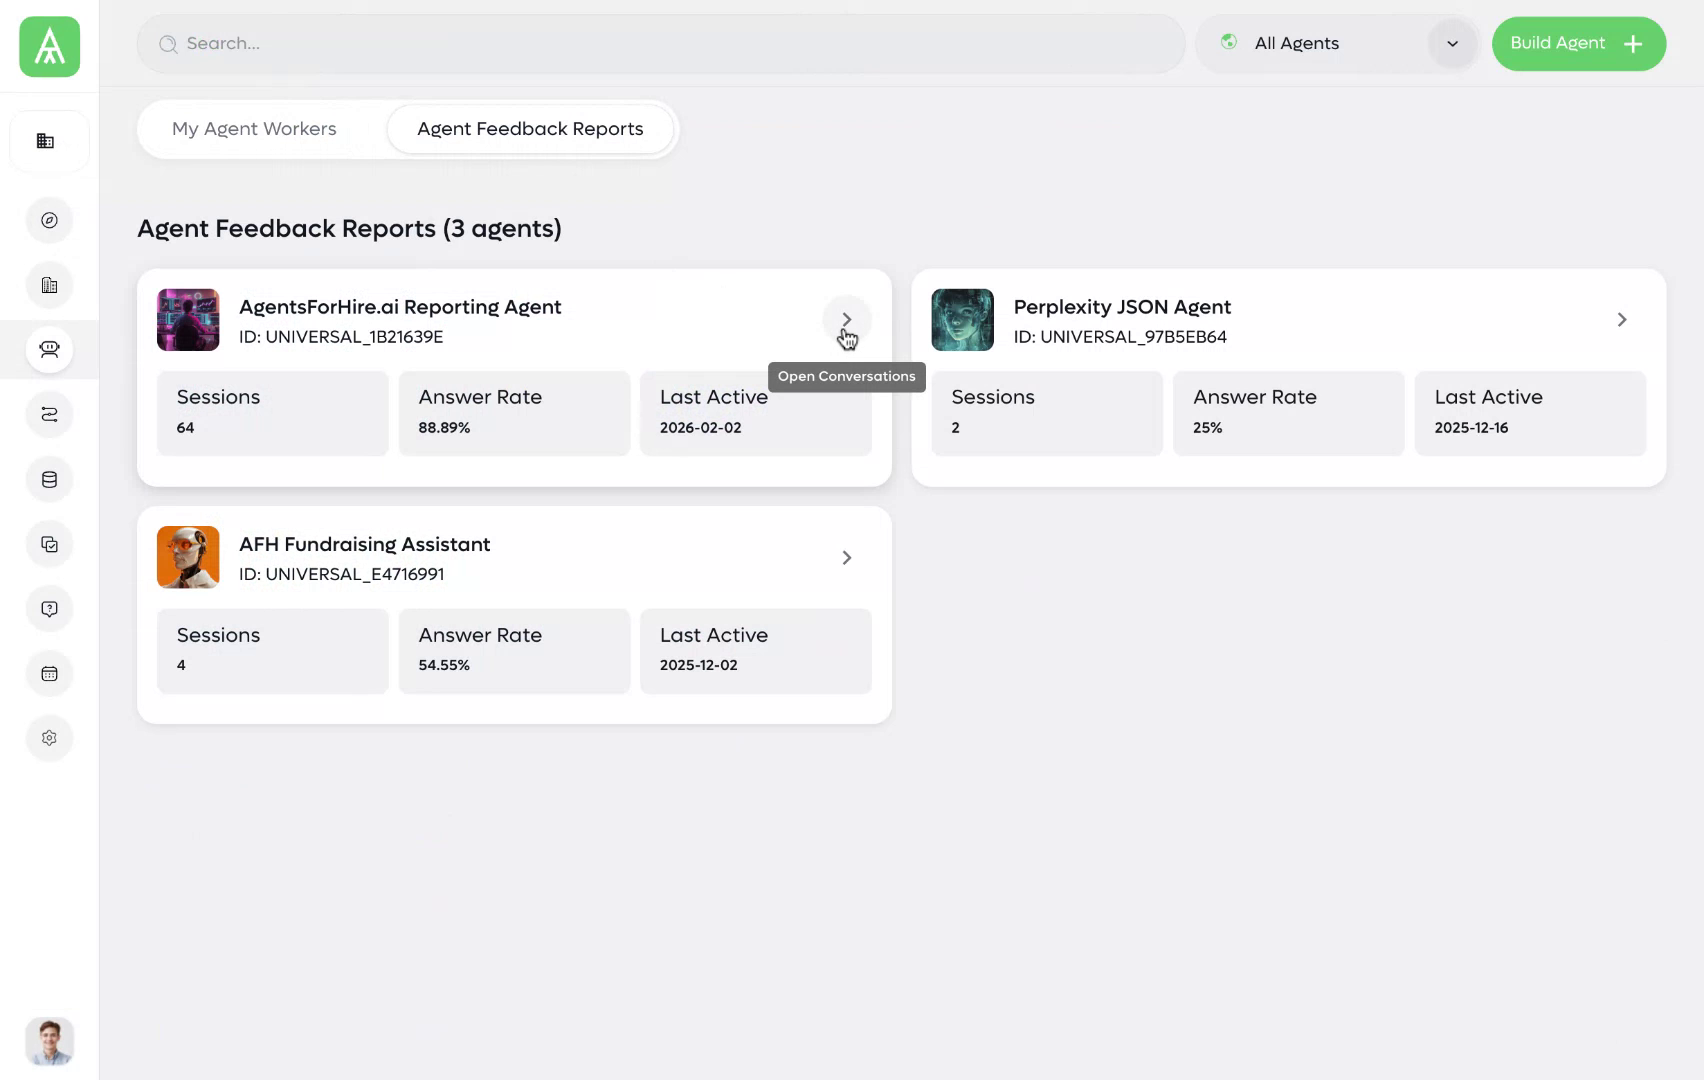Click the Perplexity JSON Agent title
Screen dimensions: 1704x1080
[x=1122, y=307]
